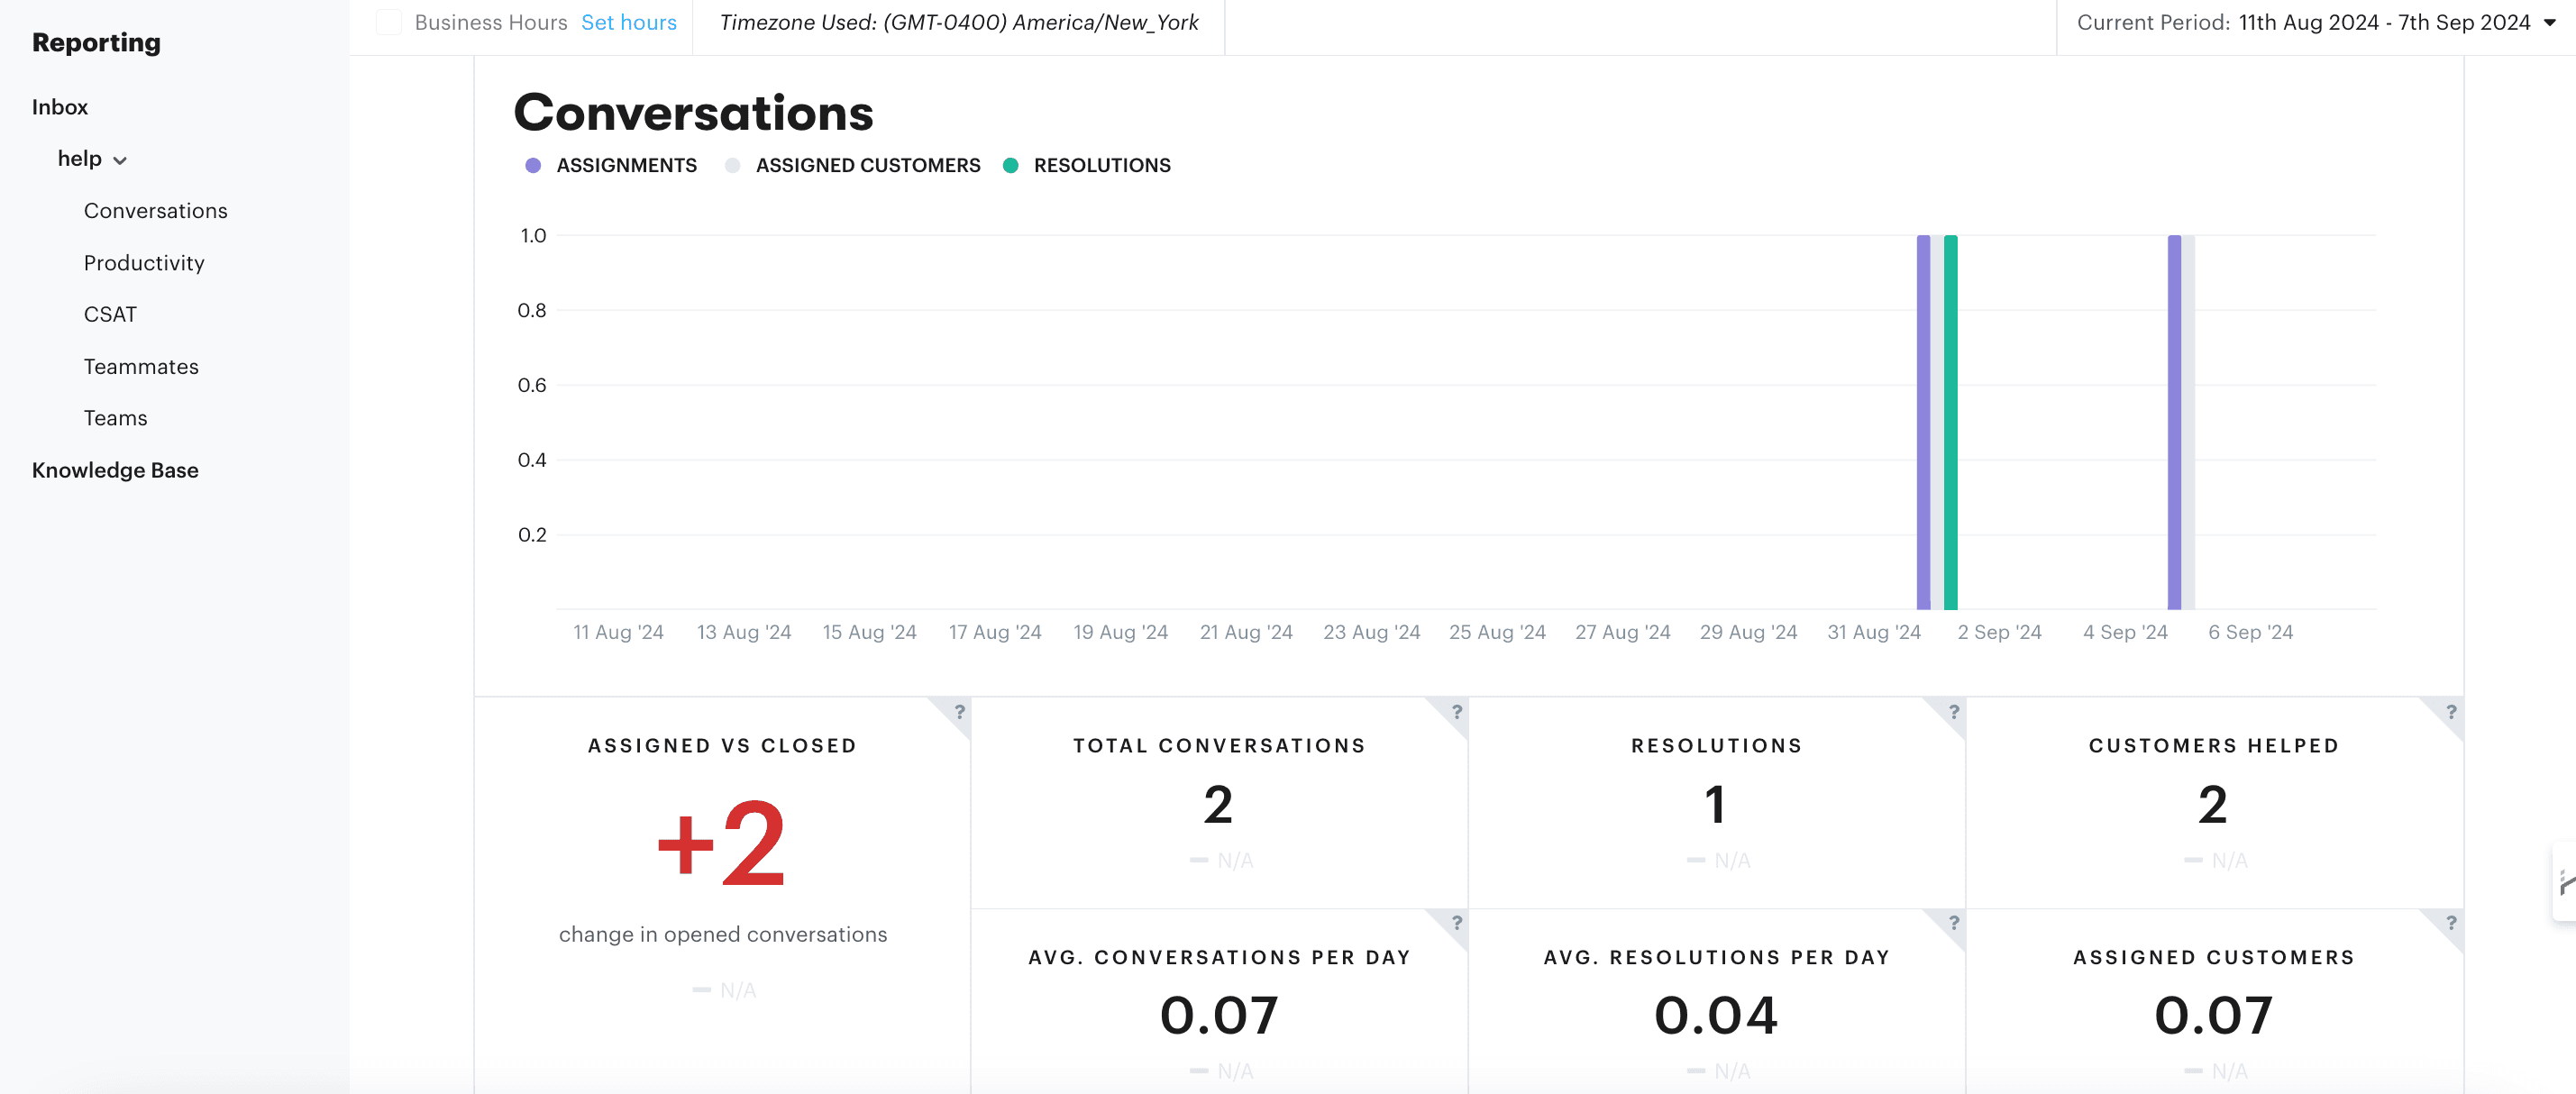Open help tooltip on Total Conversations card
The height and width of the screenshot is (1094, 2576).
tap(1456, 712)
